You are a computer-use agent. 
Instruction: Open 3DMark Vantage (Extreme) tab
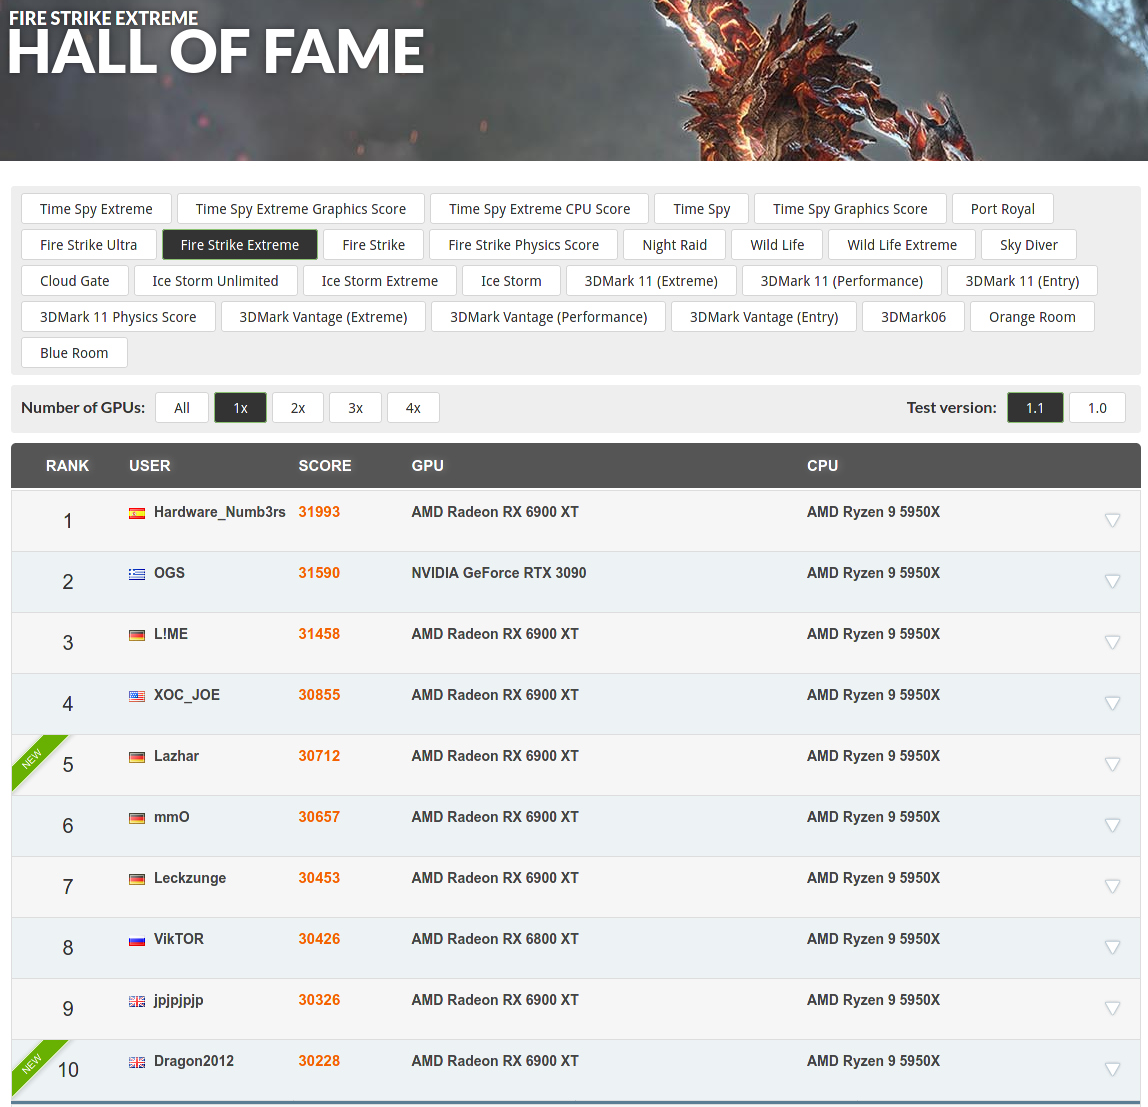323,316
